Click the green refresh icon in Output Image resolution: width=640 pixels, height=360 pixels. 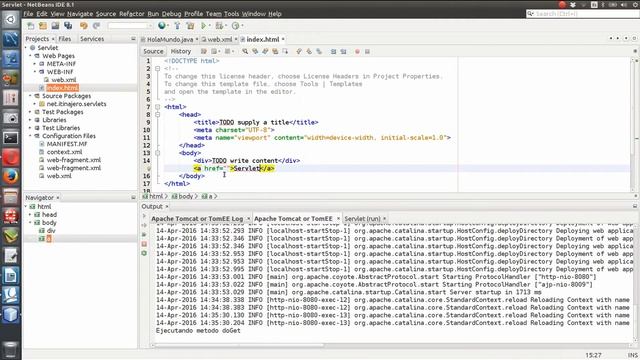pyautogui.click(x=144, y=253)
